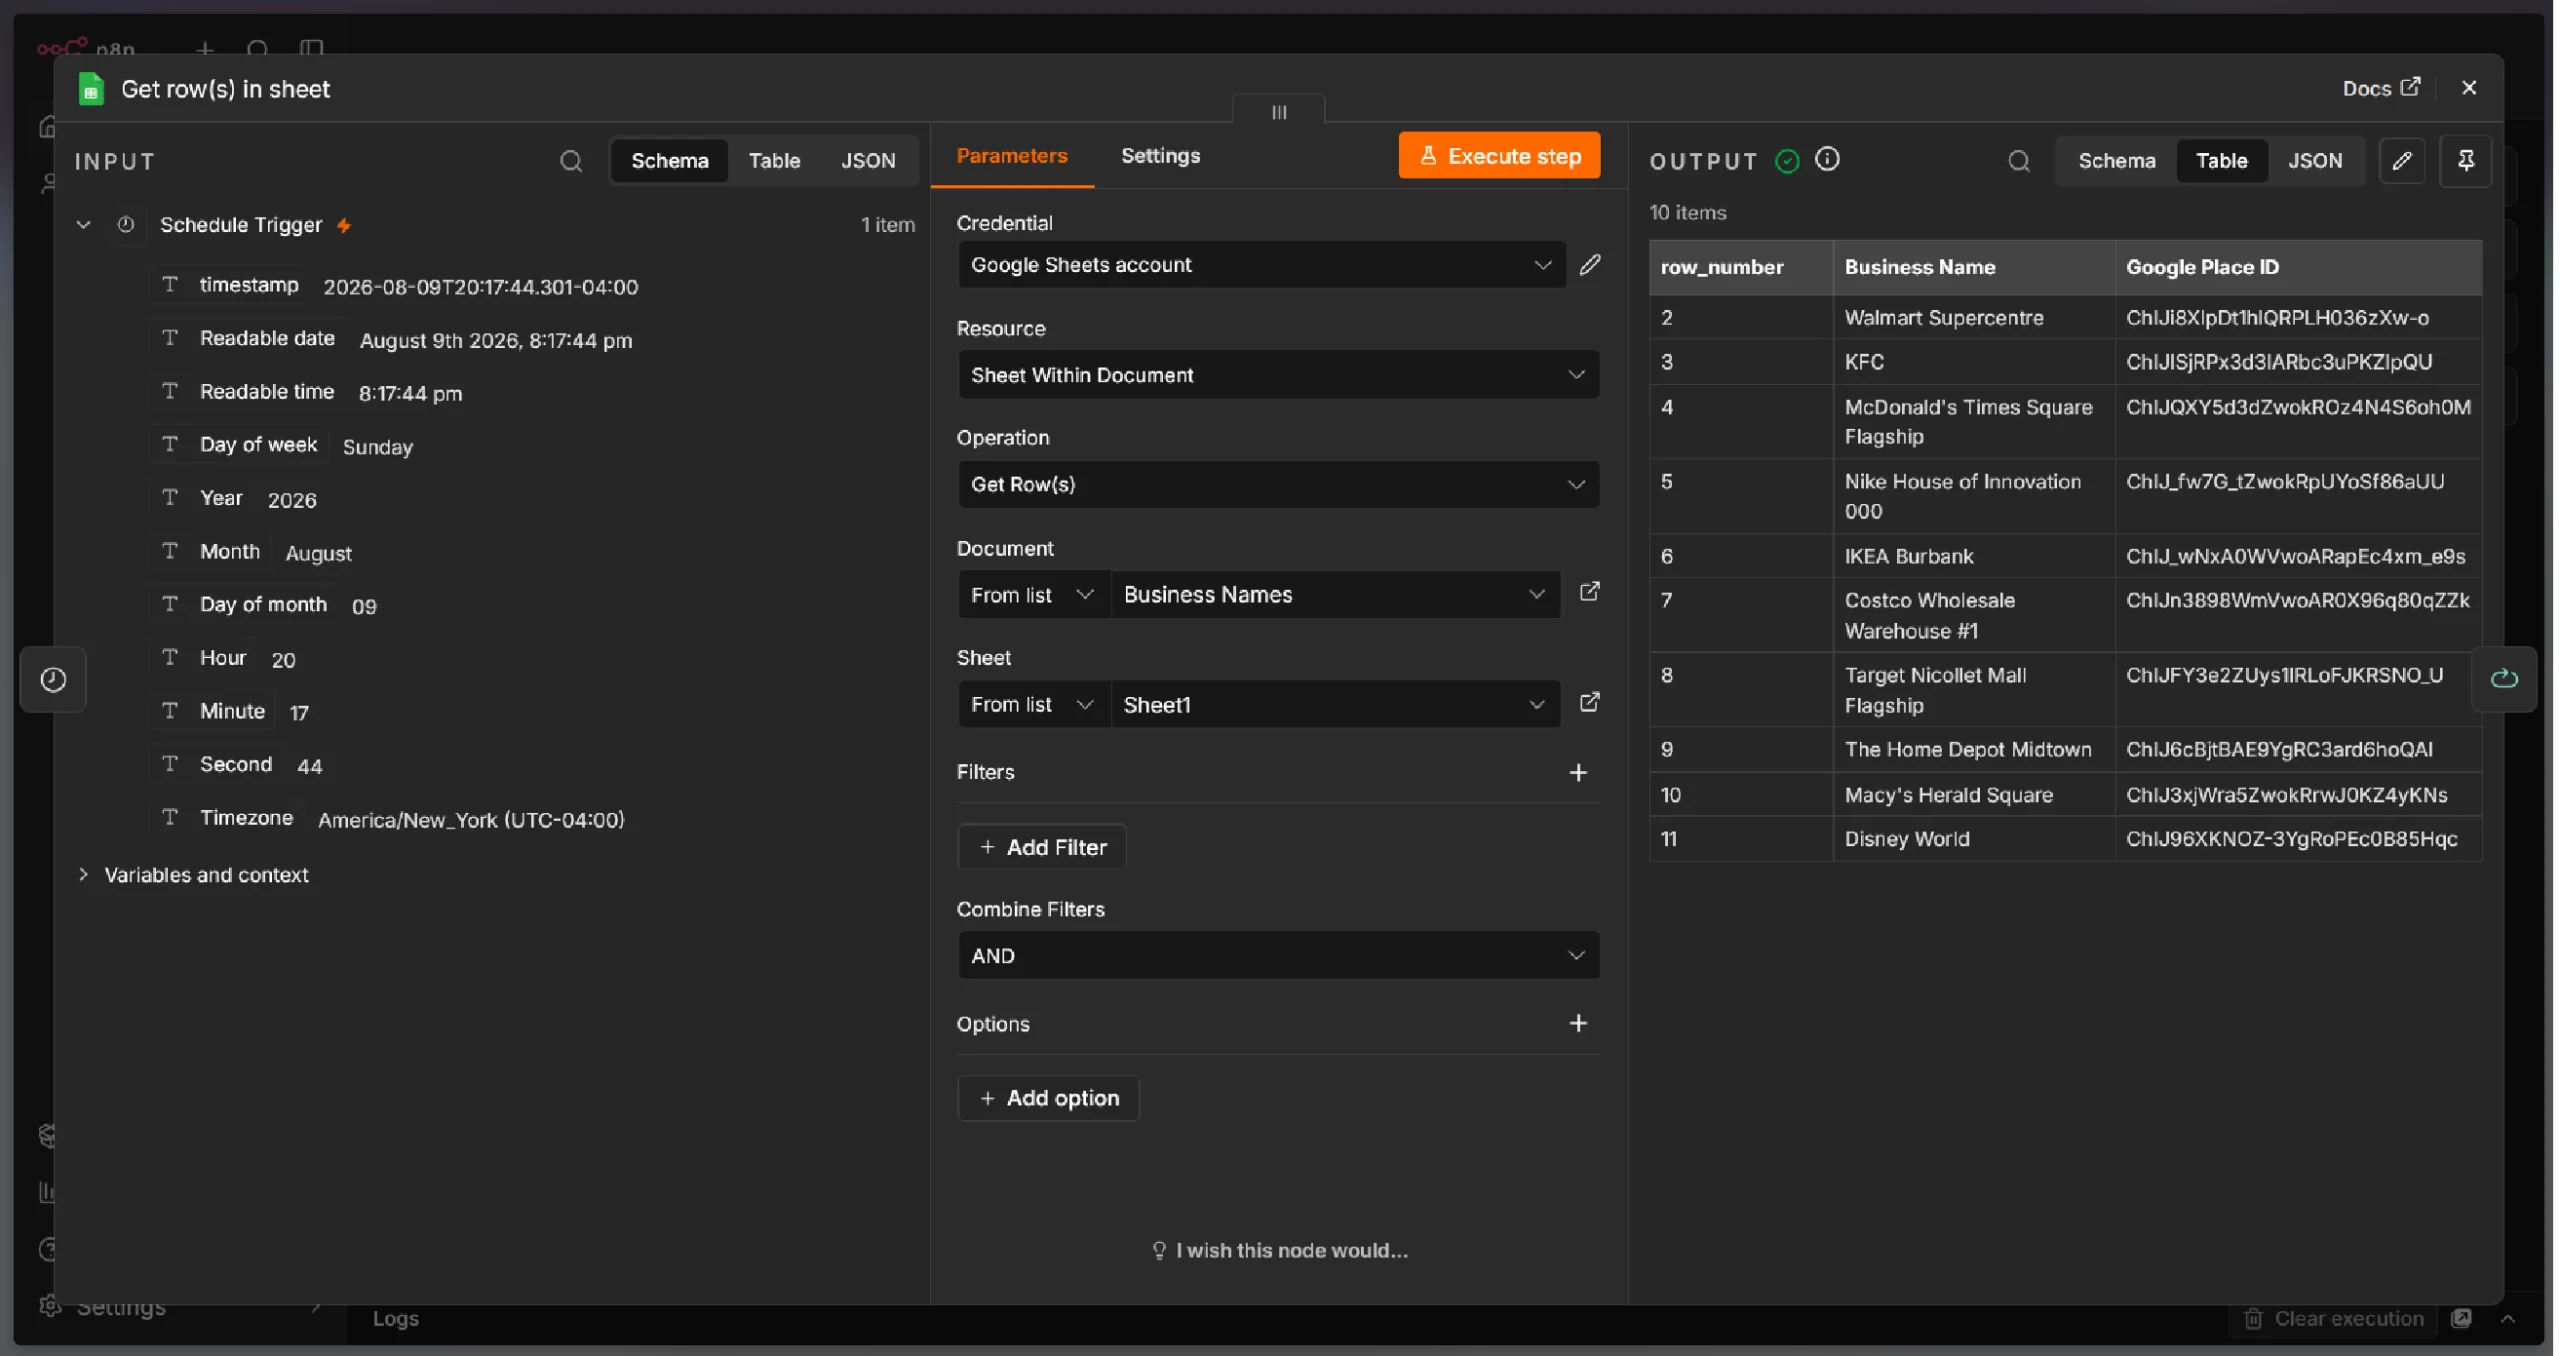Viewport: 2560px width, 1356px height.
Task: Show input as Schema view
Action: 669,161
